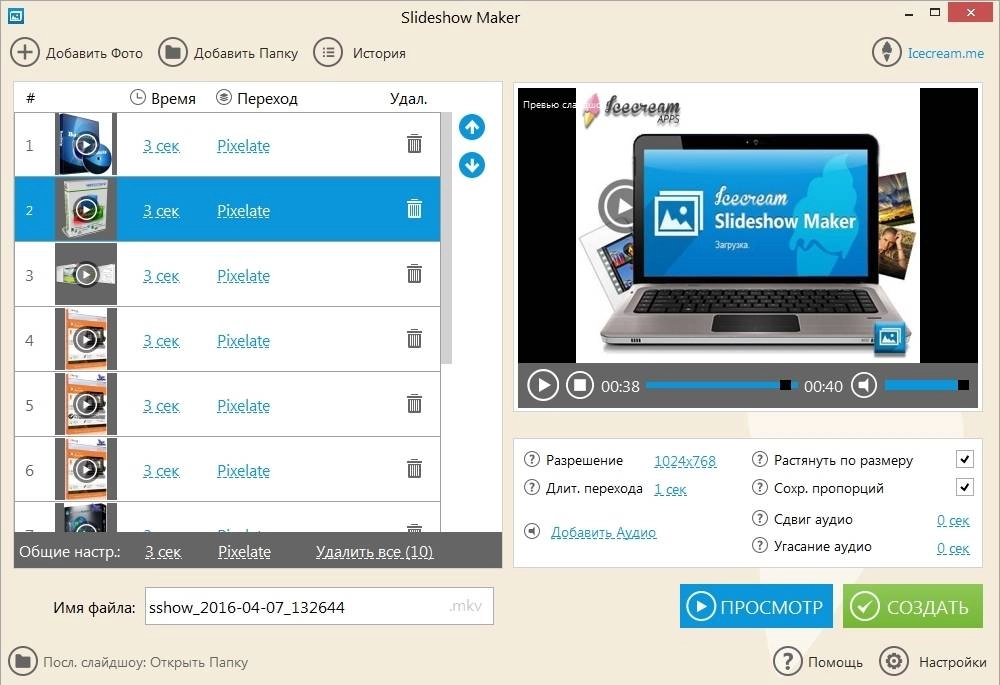Open Pixelate transition for slide 1
The image size is (1000, 685).
point(244,146)
